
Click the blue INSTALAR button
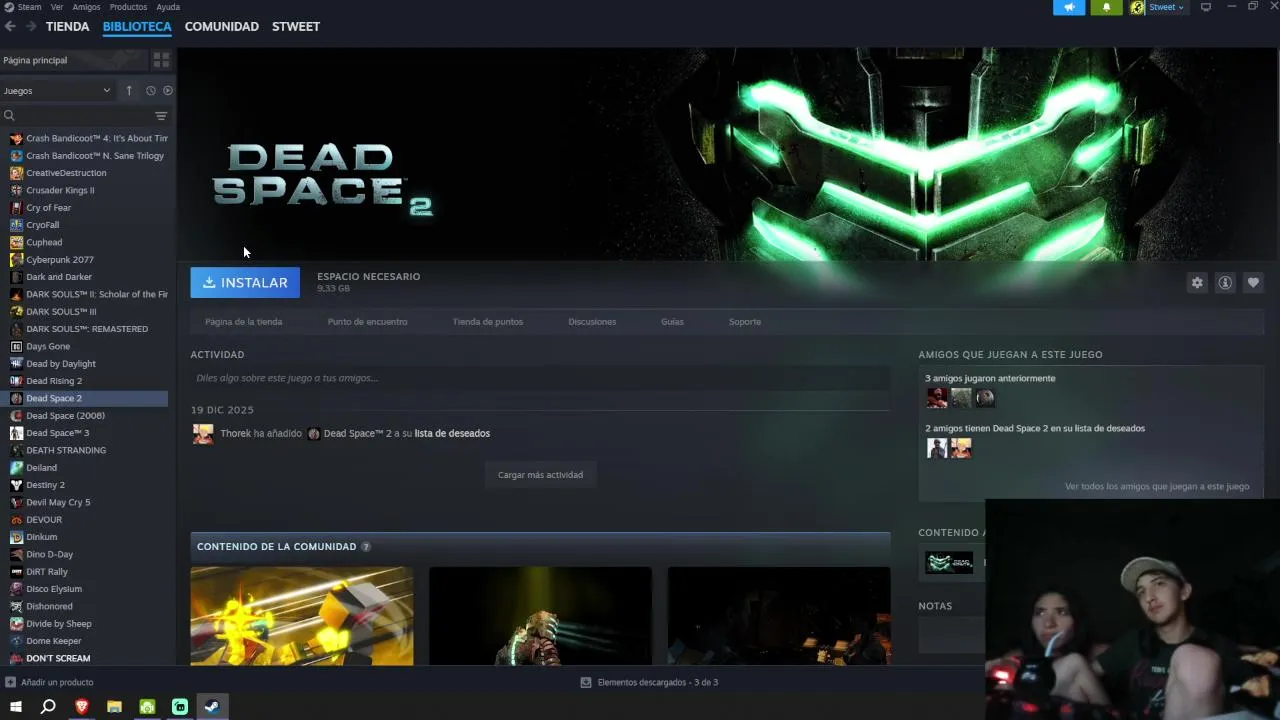pyautogui.click(x=245, y=283)
